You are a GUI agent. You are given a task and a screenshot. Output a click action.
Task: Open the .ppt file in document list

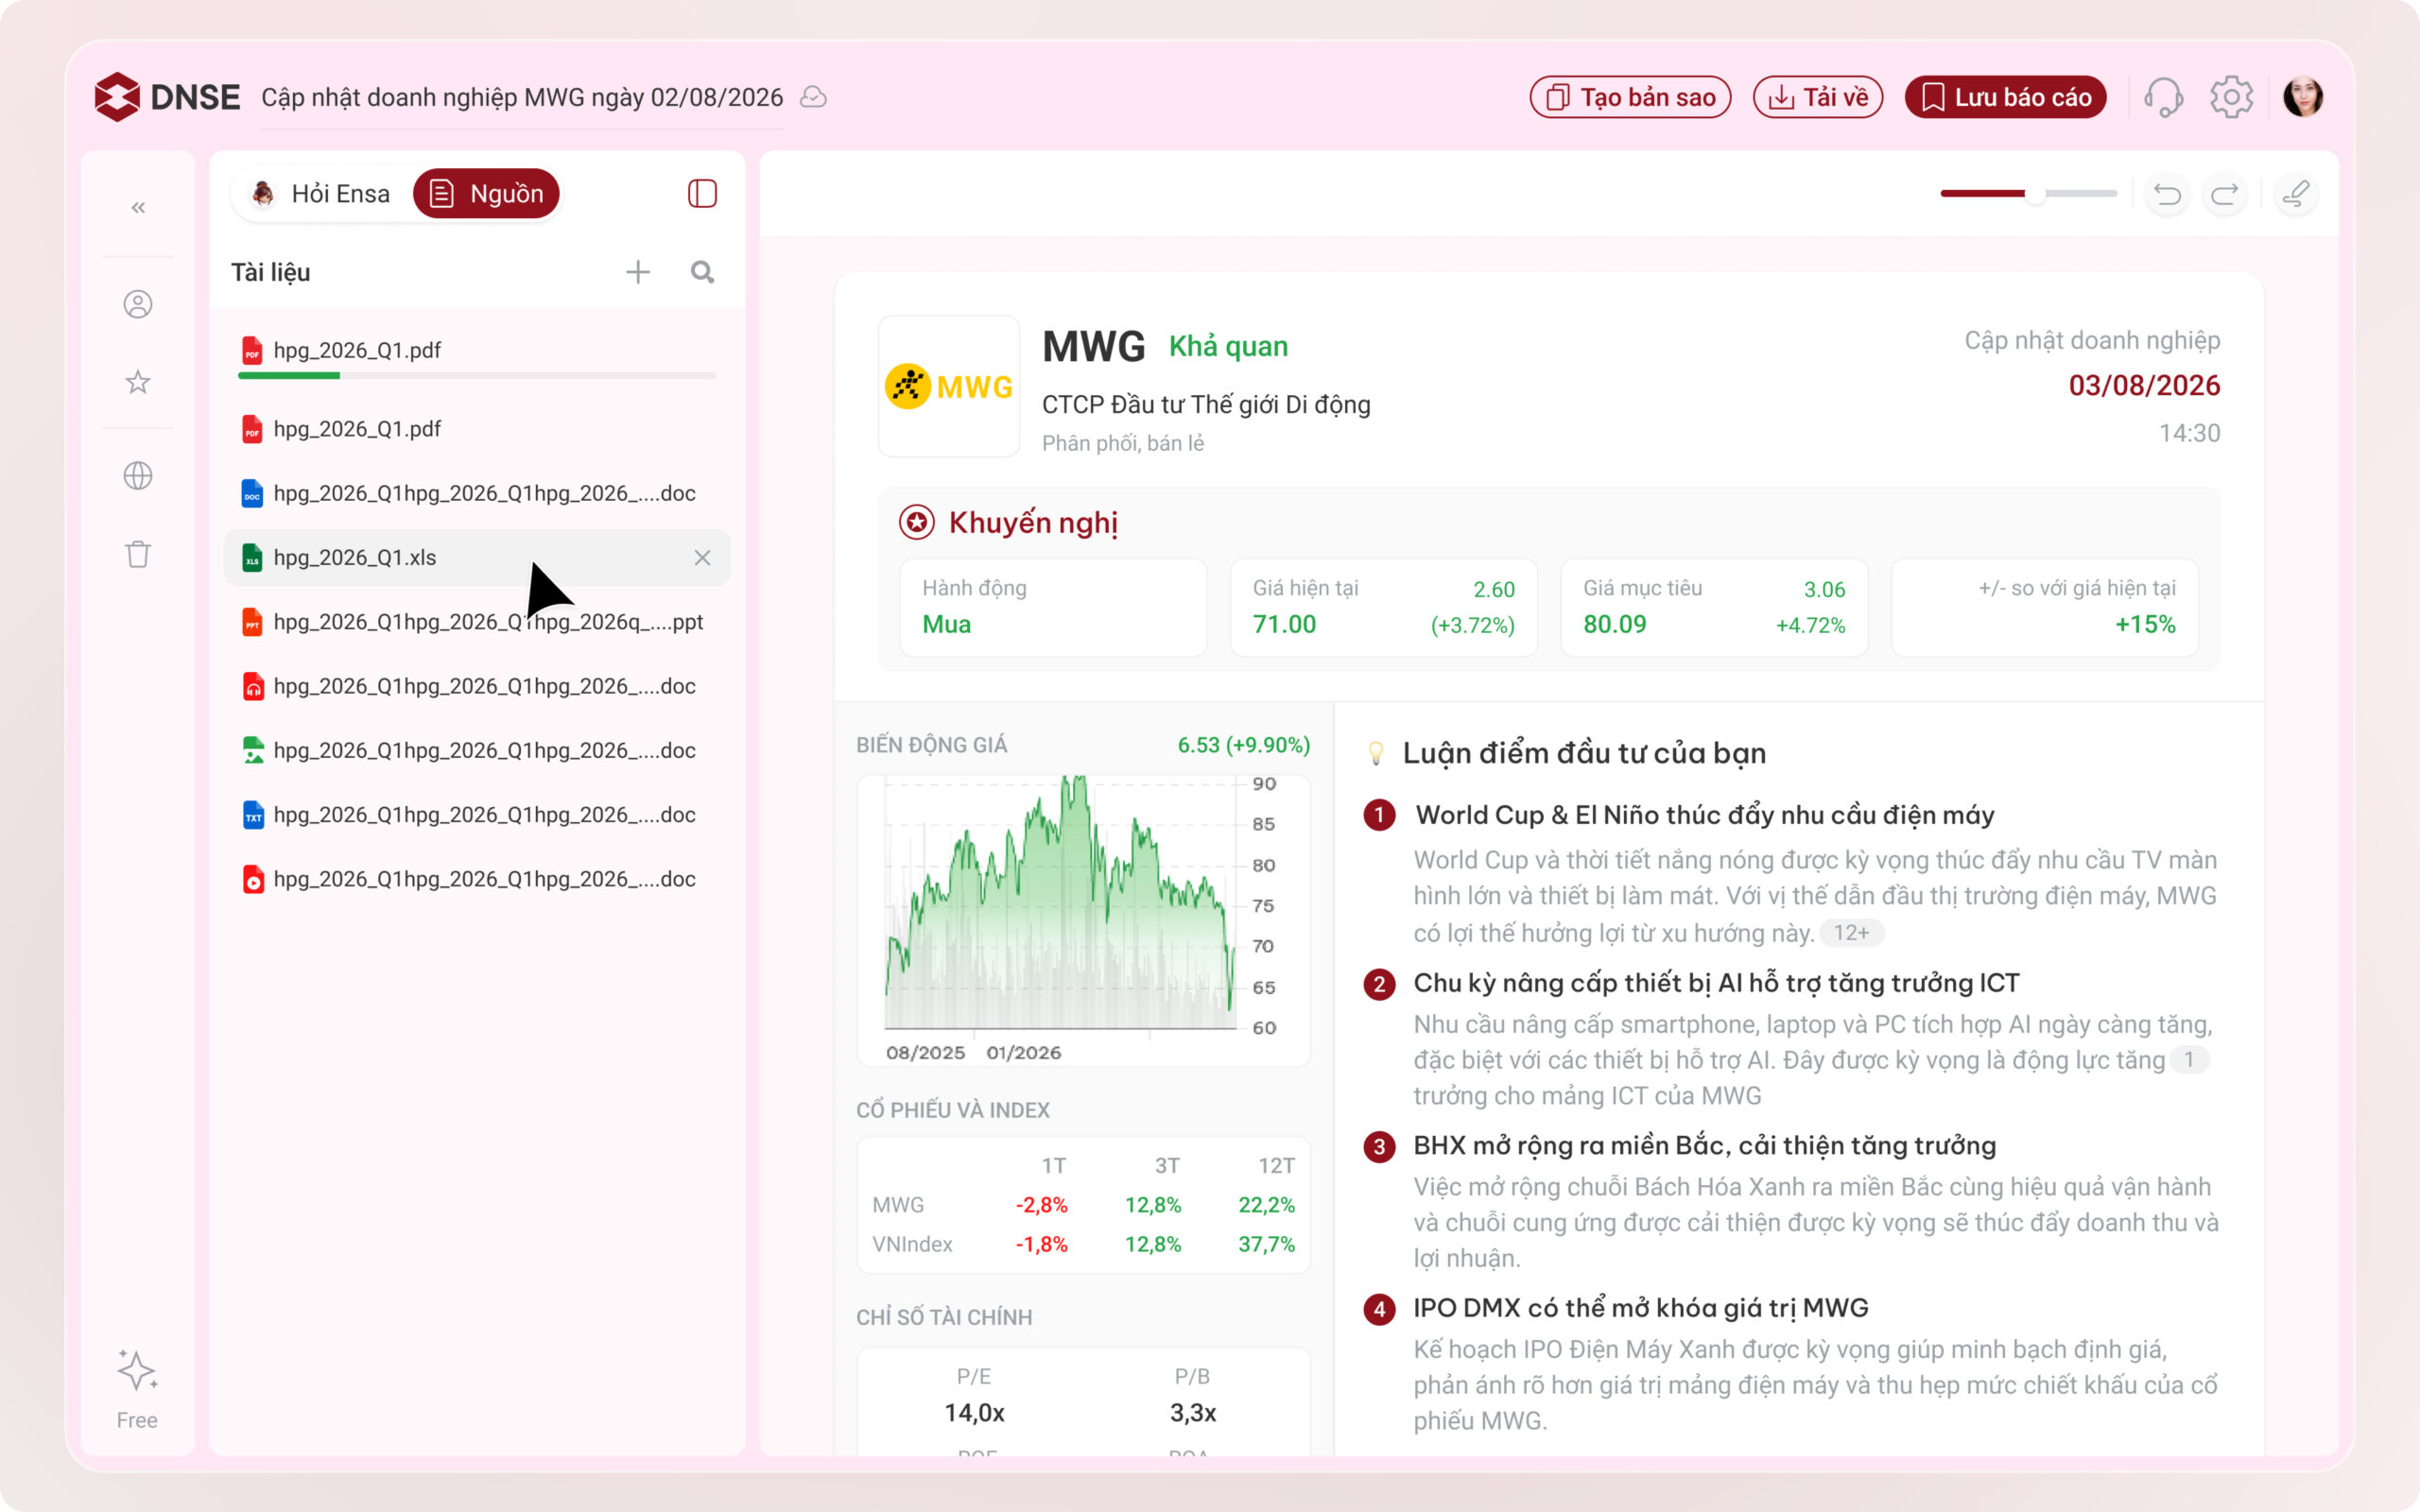(x=477, y=622)
